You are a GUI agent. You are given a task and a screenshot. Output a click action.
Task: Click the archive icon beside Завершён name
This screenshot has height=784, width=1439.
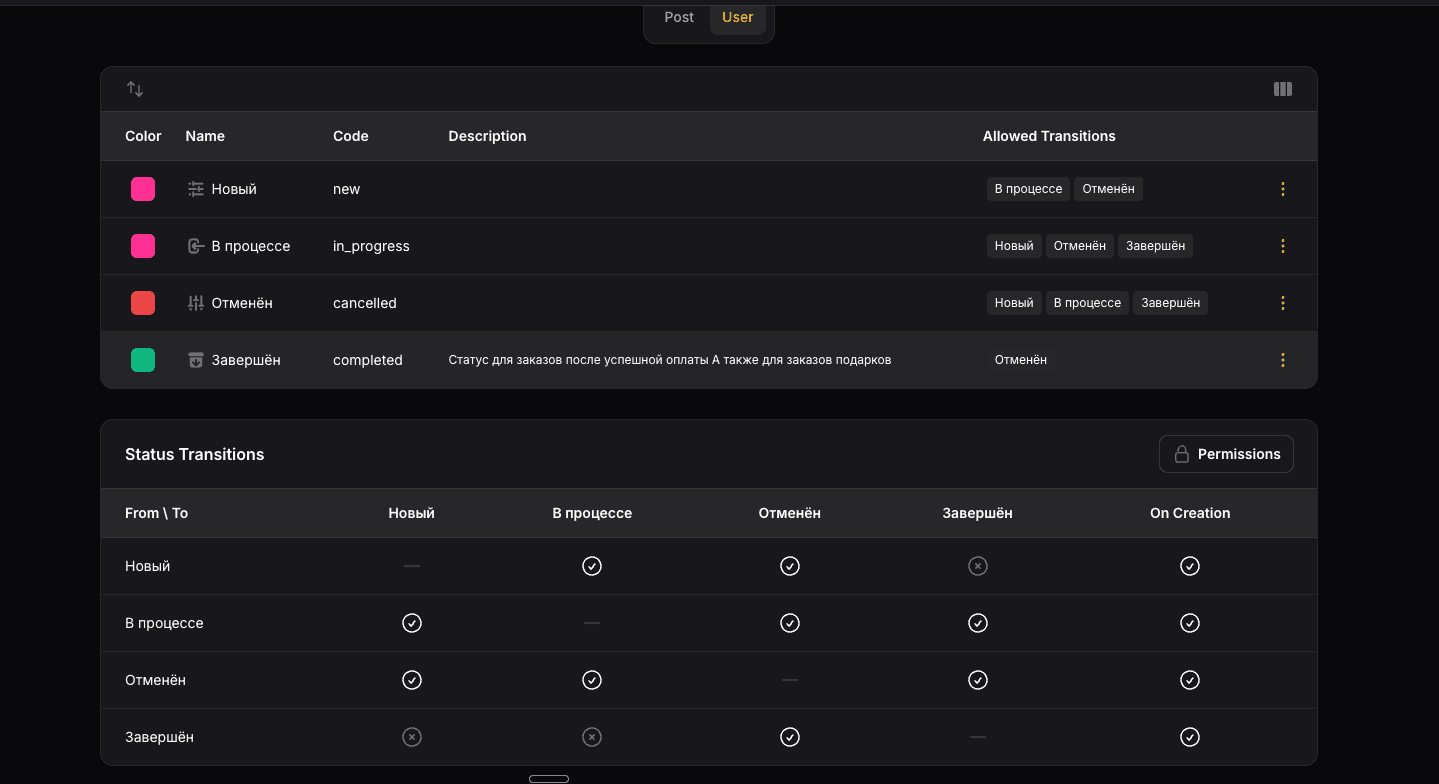click(196, 360)
